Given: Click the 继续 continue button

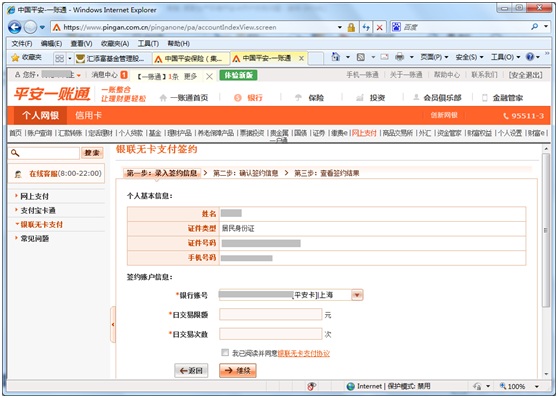Looking at the screenshot, I should point(237,371).
